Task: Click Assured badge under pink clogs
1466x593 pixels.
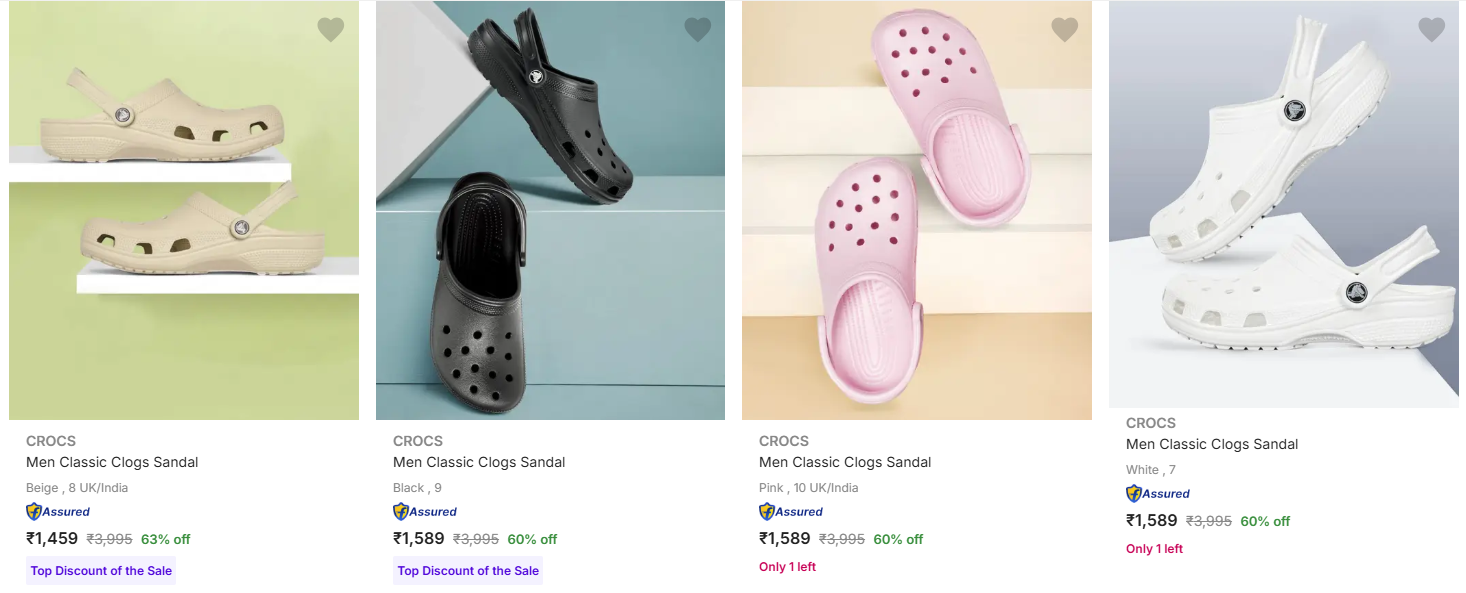Action: click(791, 512)
